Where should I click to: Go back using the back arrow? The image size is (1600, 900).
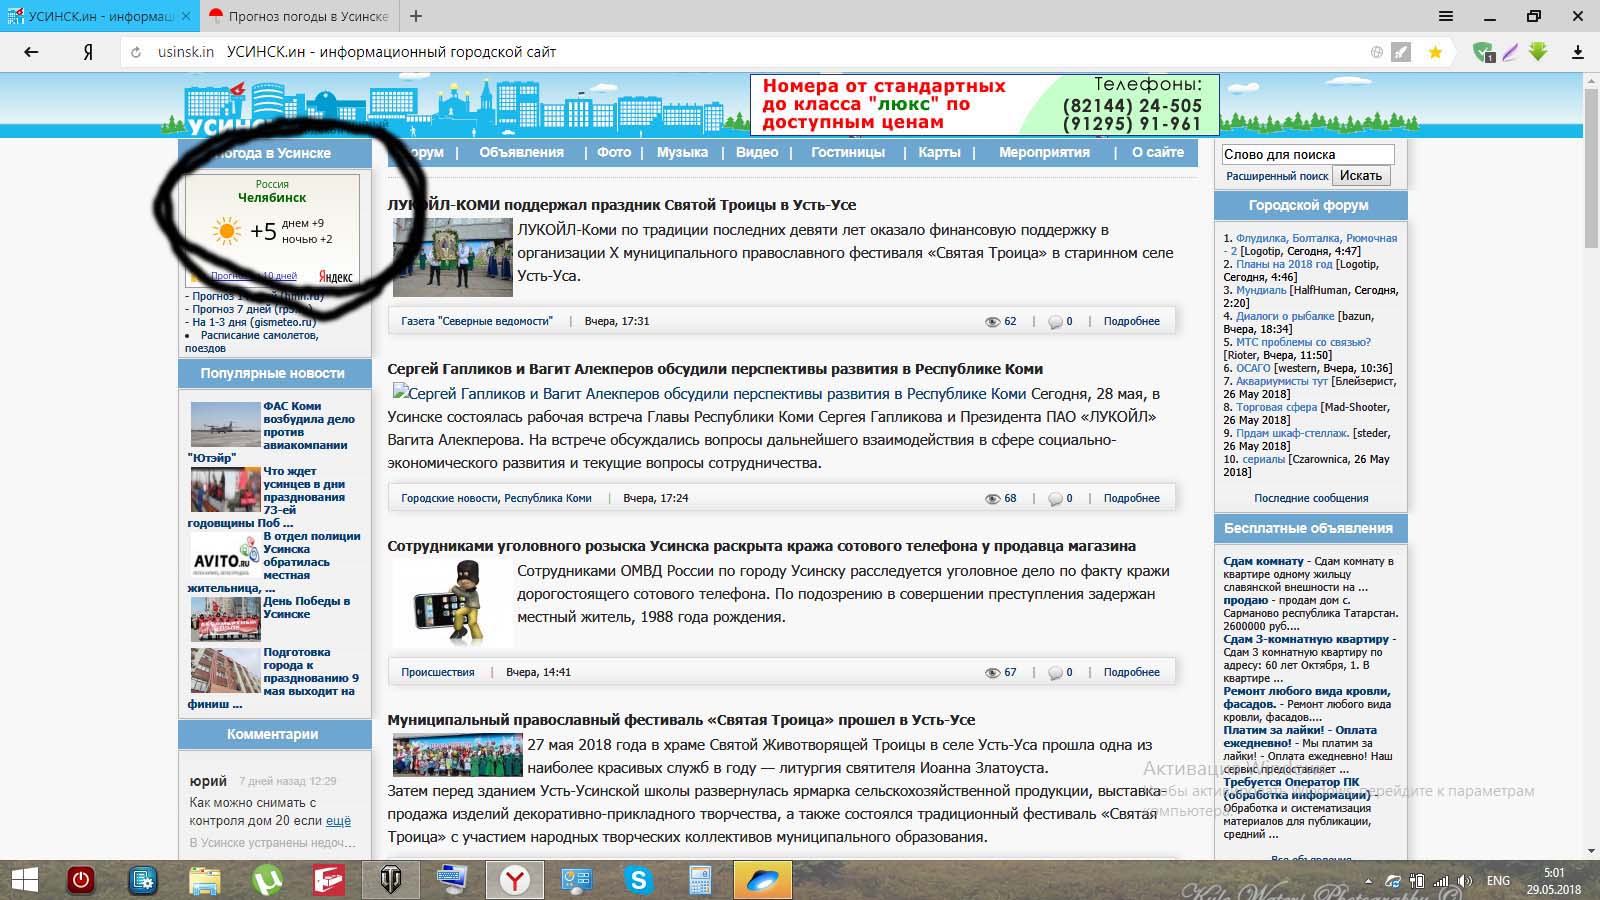(x=31, y=52)
